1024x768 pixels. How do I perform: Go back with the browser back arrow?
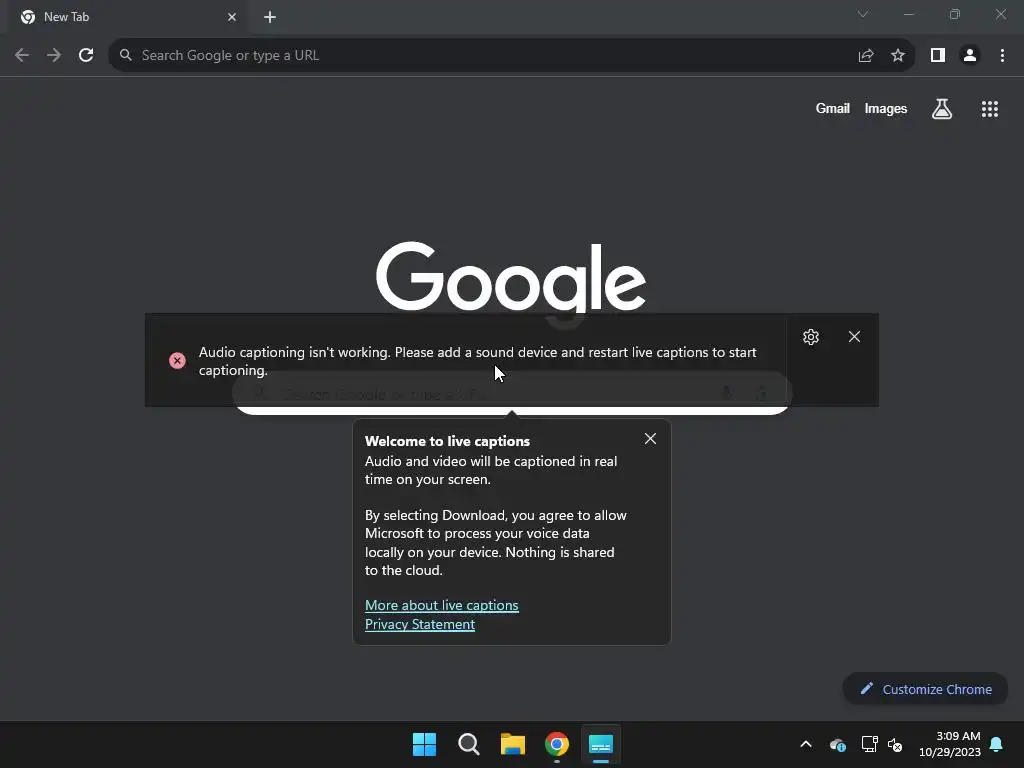tap(22, 55)
